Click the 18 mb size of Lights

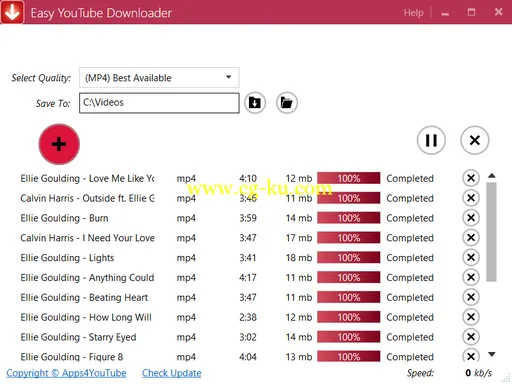coord(299,258)
